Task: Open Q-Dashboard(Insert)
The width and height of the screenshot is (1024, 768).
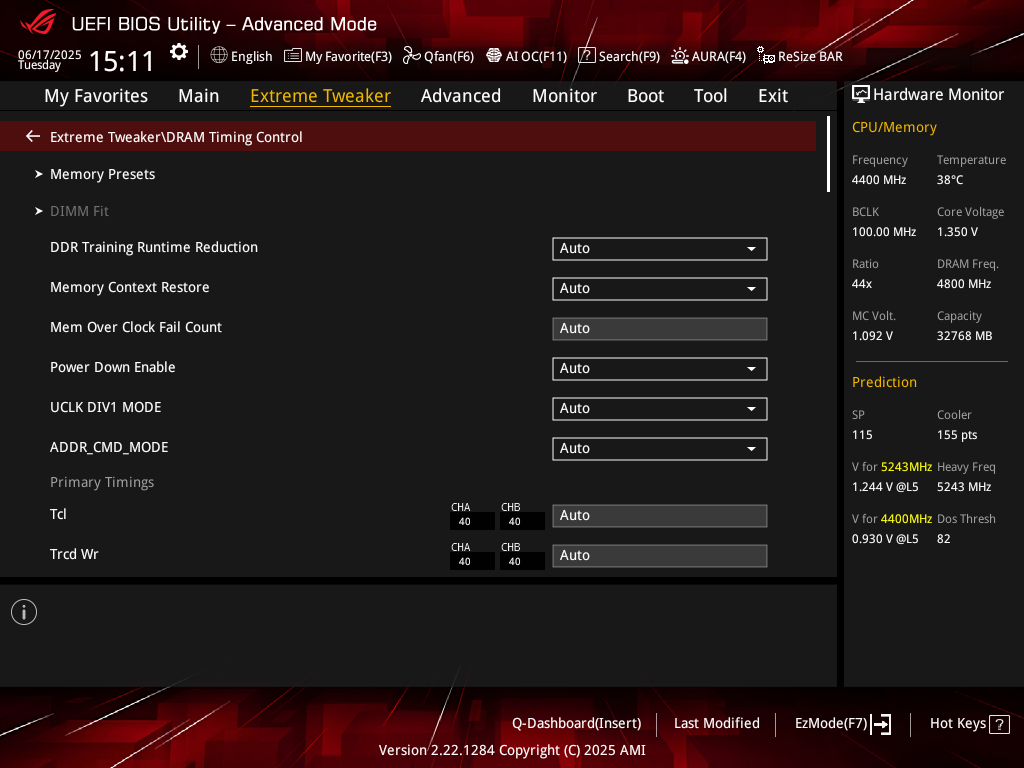Action: coord(577,723)
